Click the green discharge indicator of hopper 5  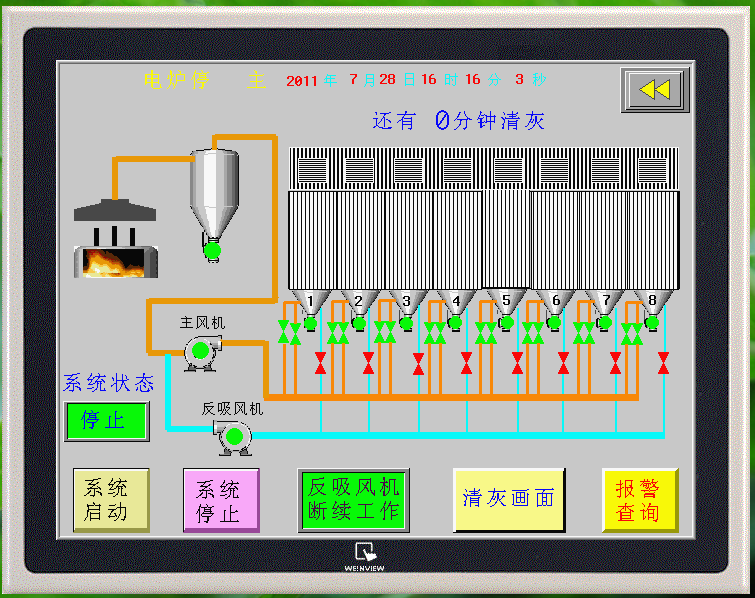click(x=507, y=323)
